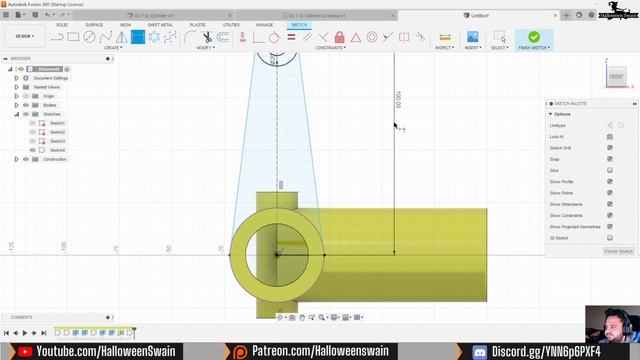The image size is (640, 360).
Task: Jump to the timeline's end
Action: click(44, 333)
